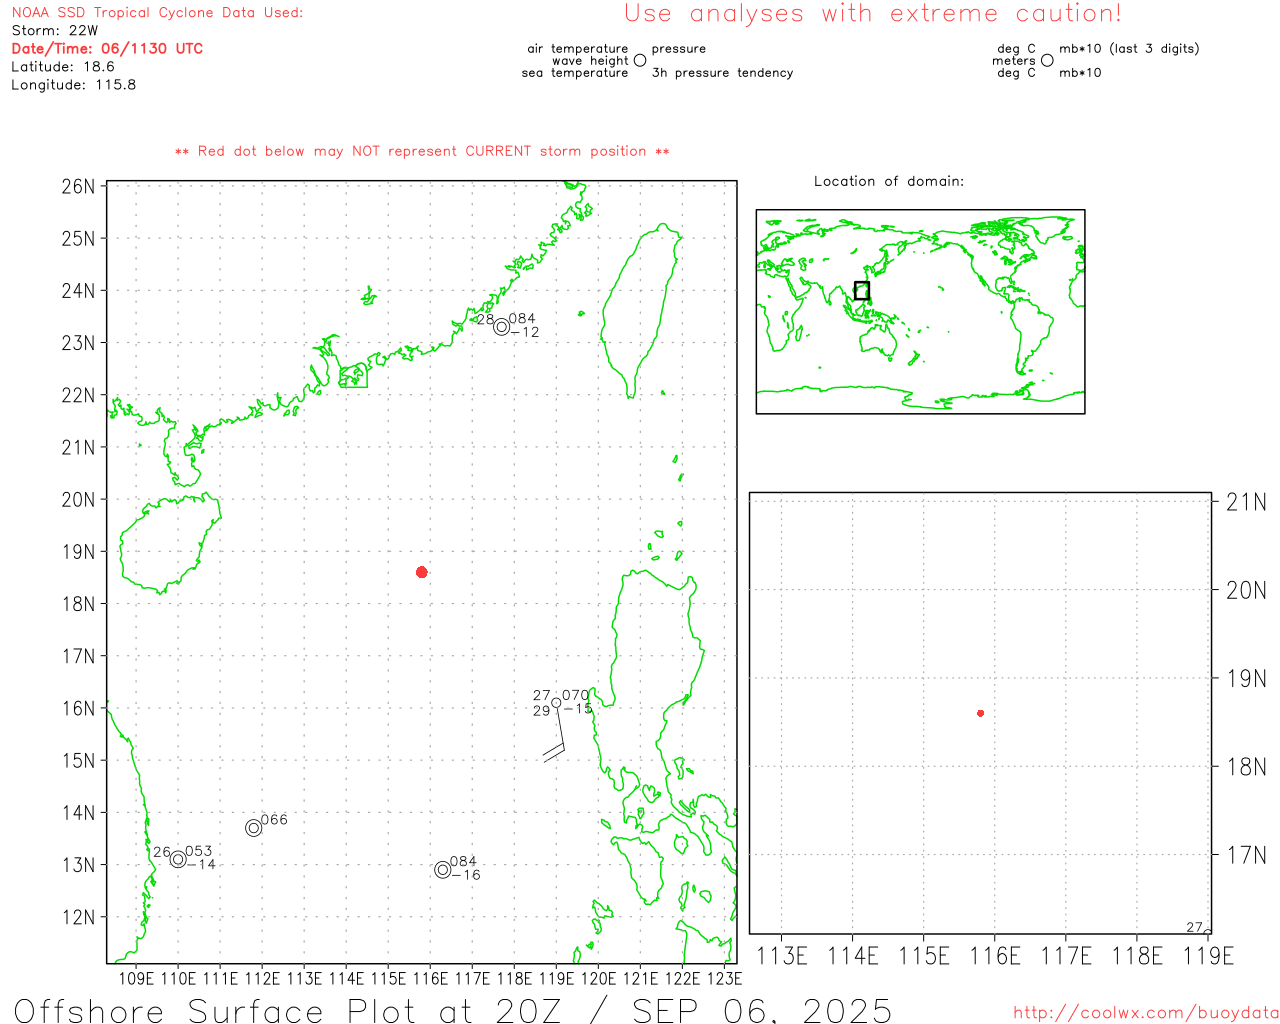The height and width of the screenshot is (1024, 1280).
Task: Click 'air temperature' legend label
Action: tap(578, 48)
